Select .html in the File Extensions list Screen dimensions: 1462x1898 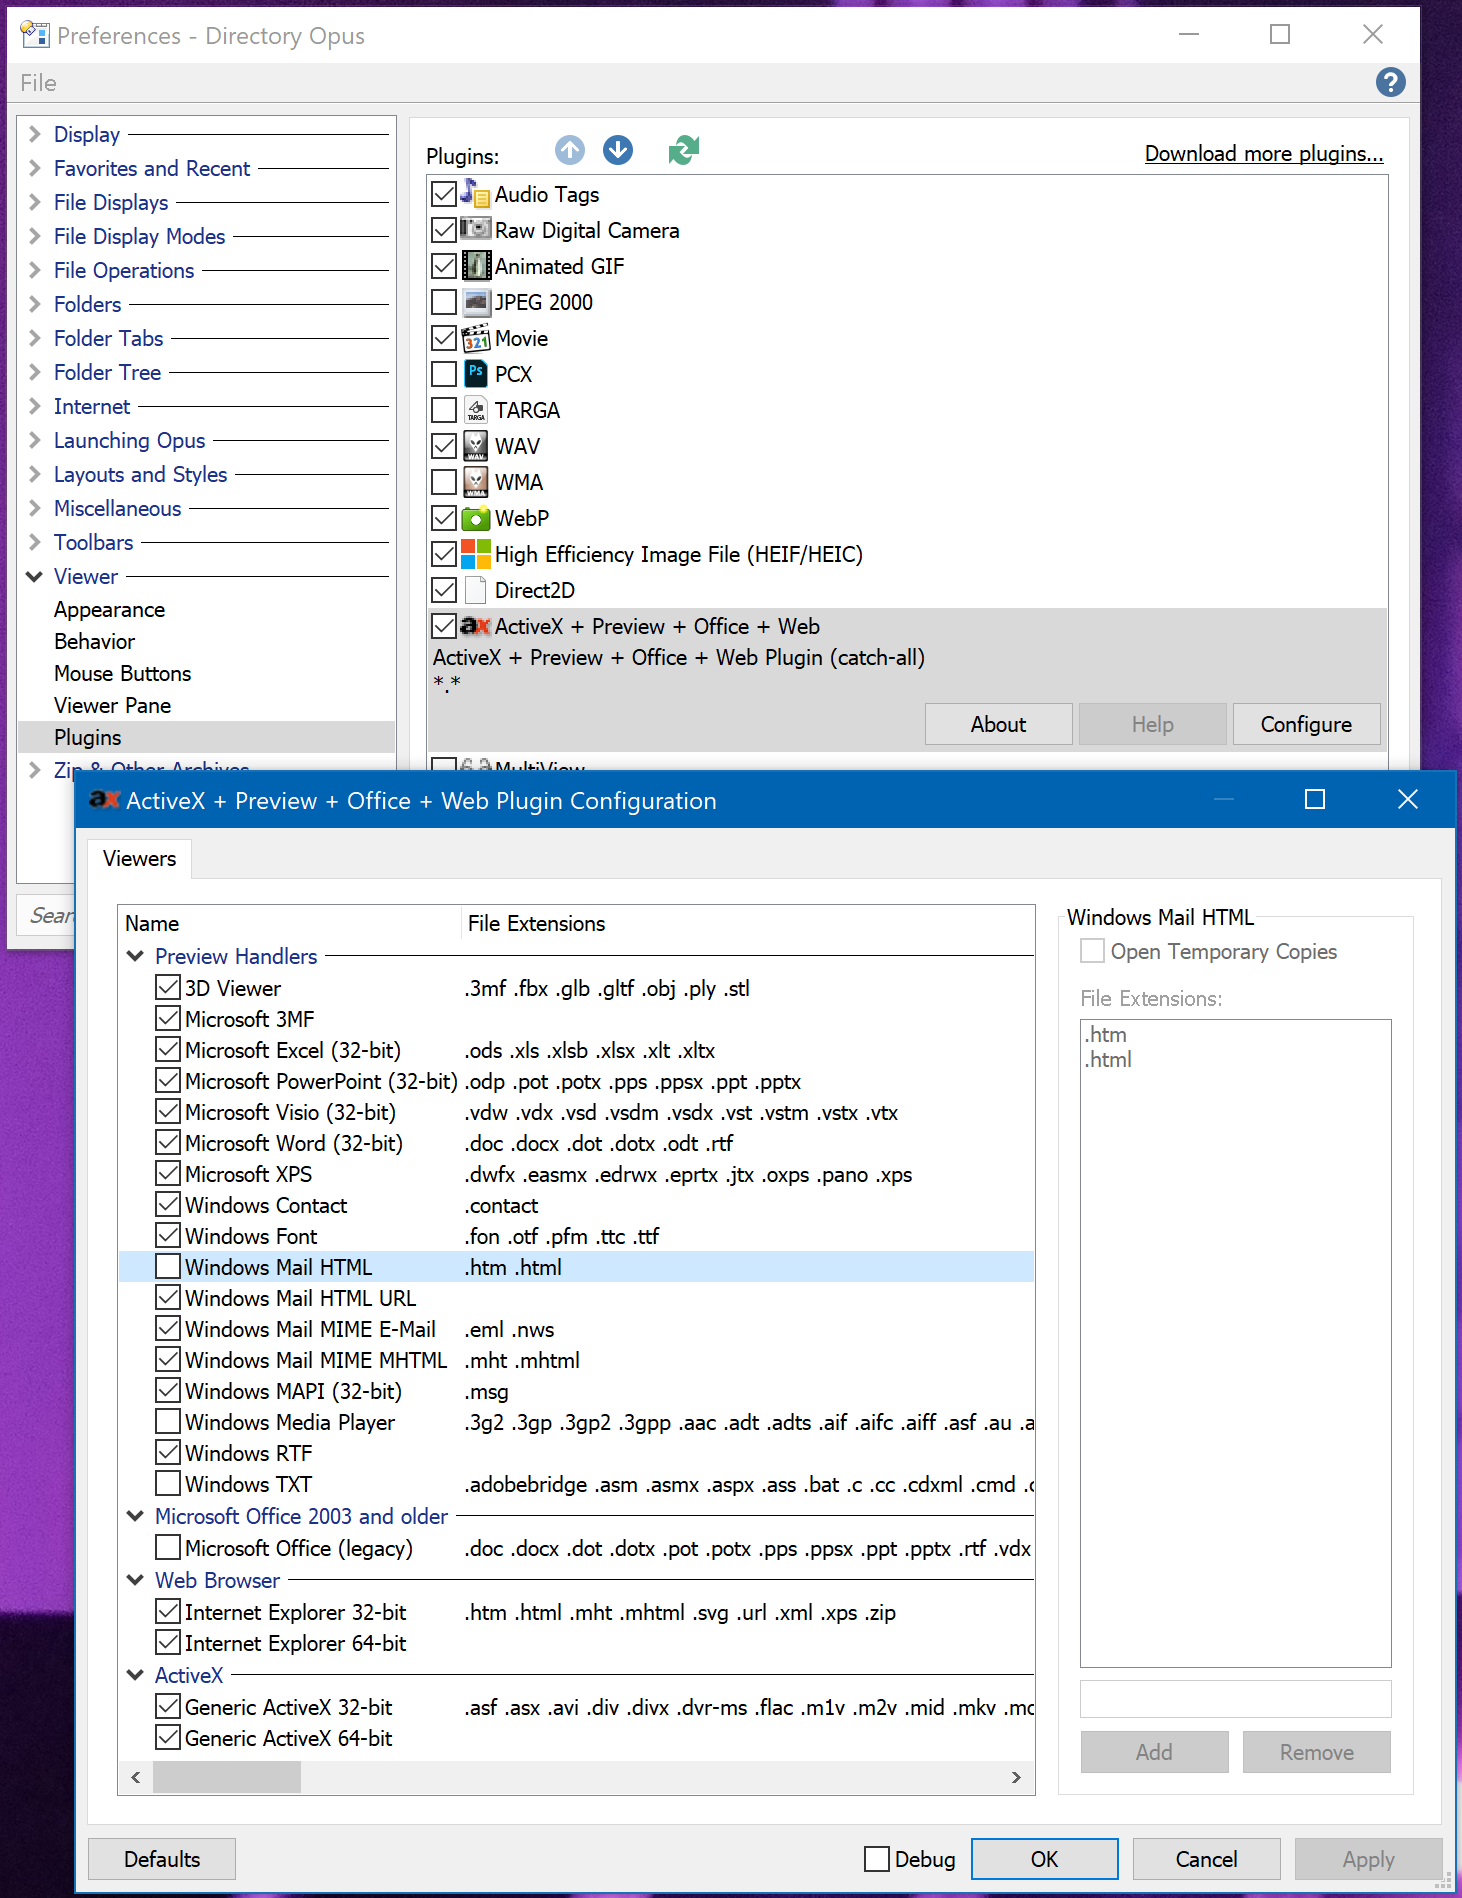pyautogui.click(x=1108, y=1059)
